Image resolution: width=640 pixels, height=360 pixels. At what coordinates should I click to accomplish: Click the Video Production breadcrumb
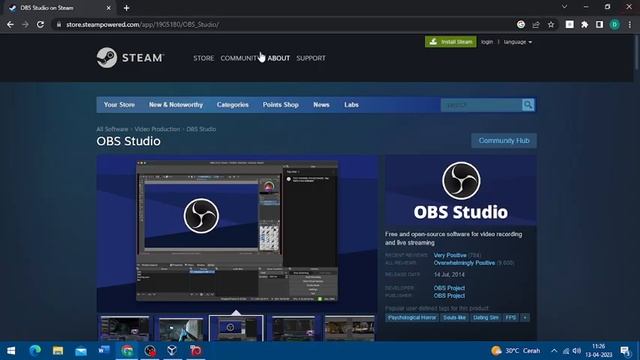click(x=157, y=129)
